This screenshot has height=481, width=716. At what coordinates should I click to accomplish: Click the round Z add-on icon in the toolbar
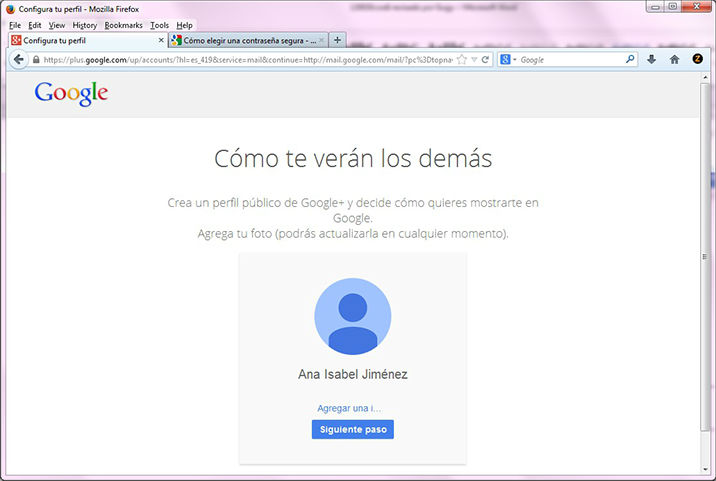click(697, 58)
